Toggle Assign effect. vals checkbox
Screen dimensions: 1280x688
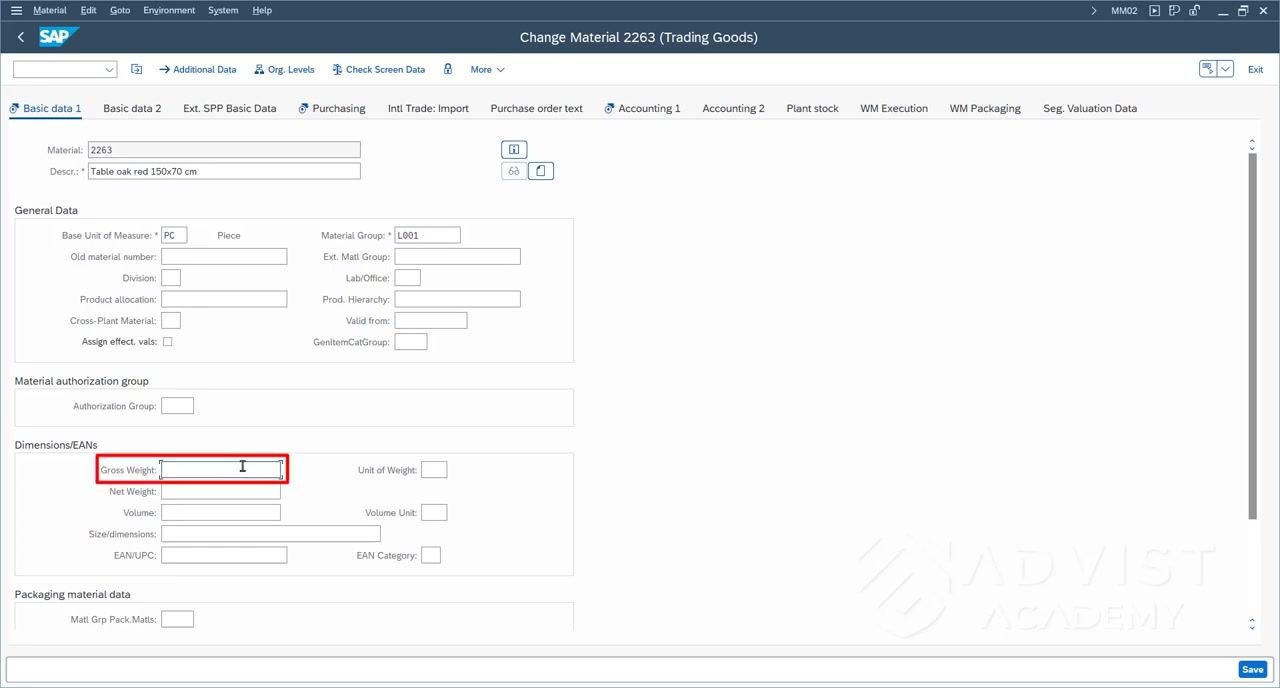tap(167, 342)
